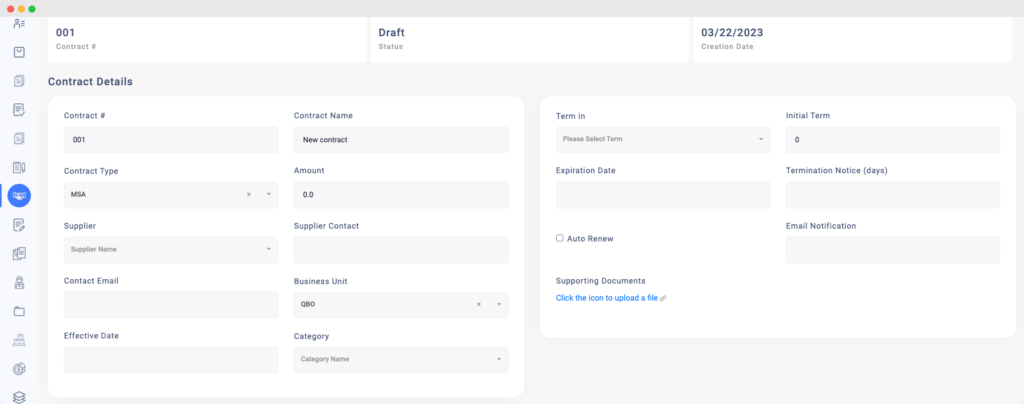
Task: Open the Supplier Name dropdown
Action: (269, 249)
